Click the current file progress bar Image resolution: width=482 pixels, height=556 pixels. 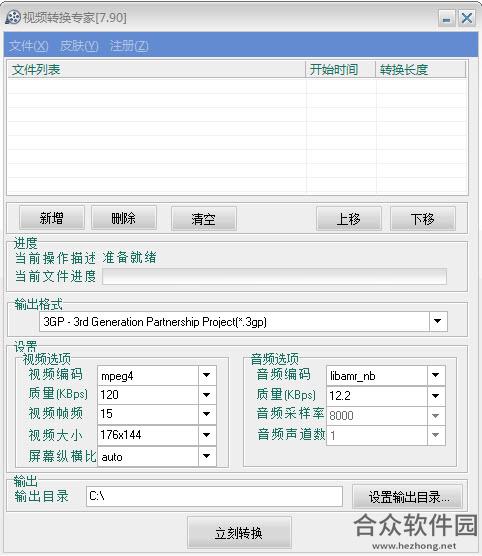[x=275, y=277]
